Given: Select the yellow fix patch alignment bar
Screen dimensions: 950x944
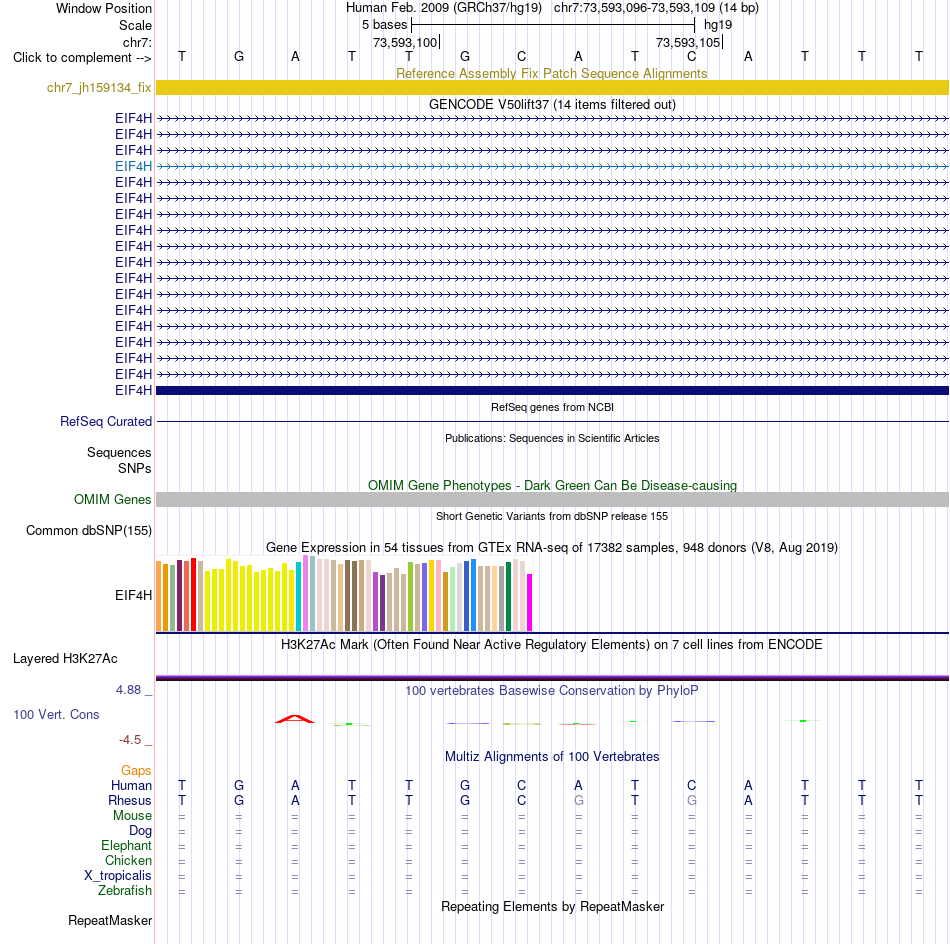Looking at the screenshot, I should coord(552,87).
